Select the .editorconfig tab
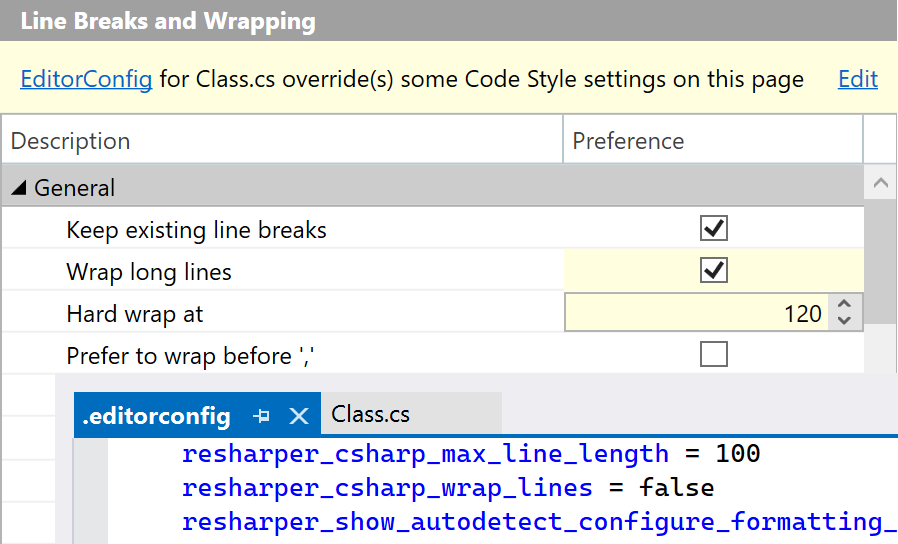Viewport: 898px width, 544px height. click(x=156, y=415)
